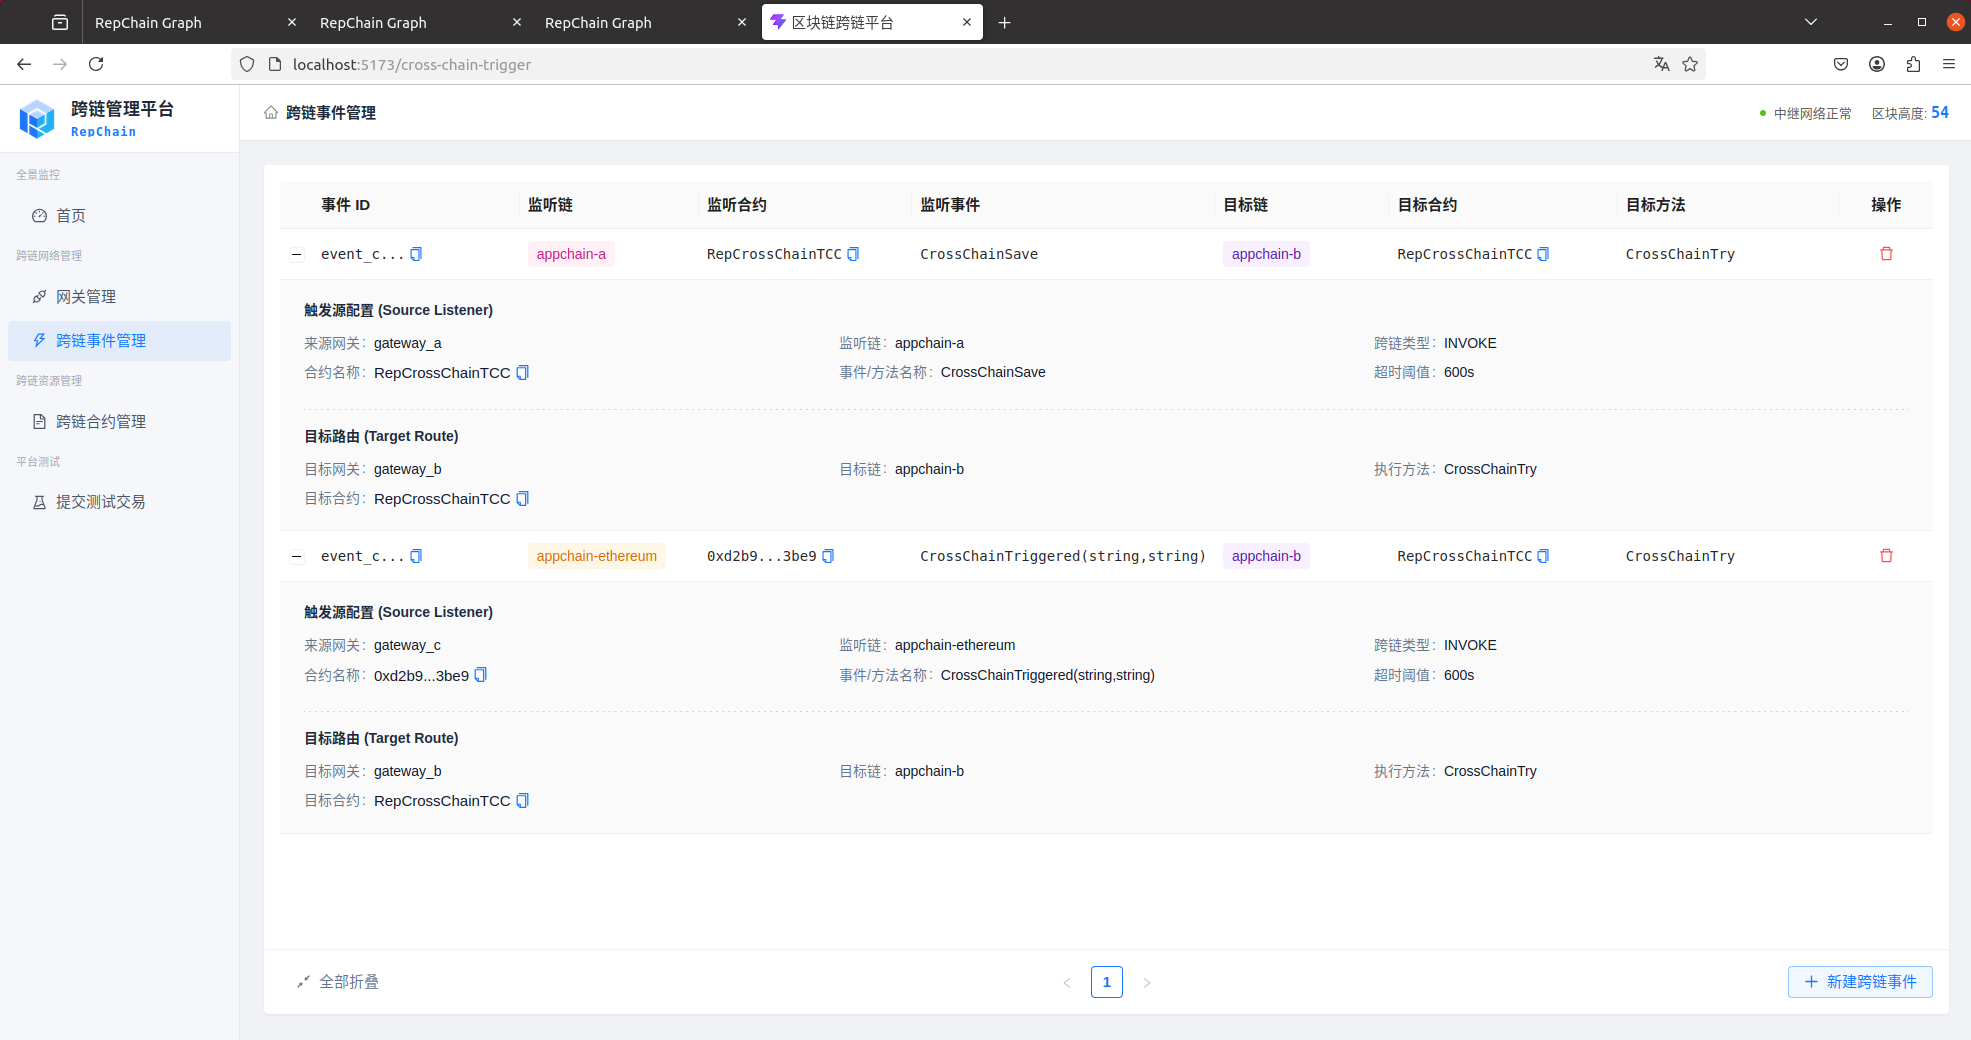The width and height of the screenshot is (1971, 1040).
Task: Open 首页 in the sidebar
Action: [x=119, y=216]
